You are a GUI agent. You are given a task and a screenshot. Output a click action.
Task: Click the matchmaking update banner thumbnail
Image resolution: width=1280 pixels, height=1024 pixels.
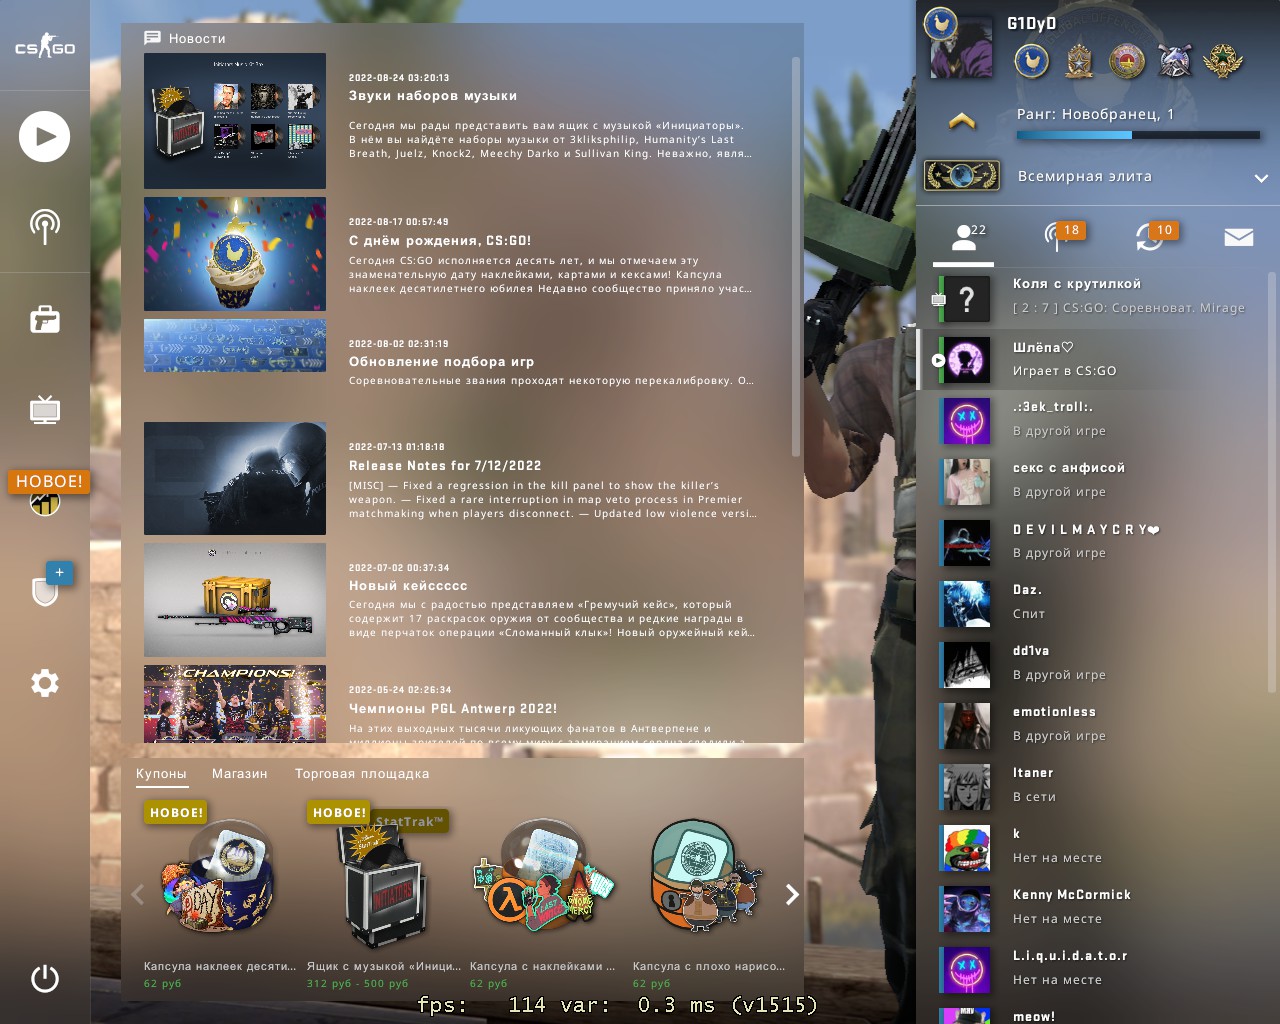click(235, 345)
